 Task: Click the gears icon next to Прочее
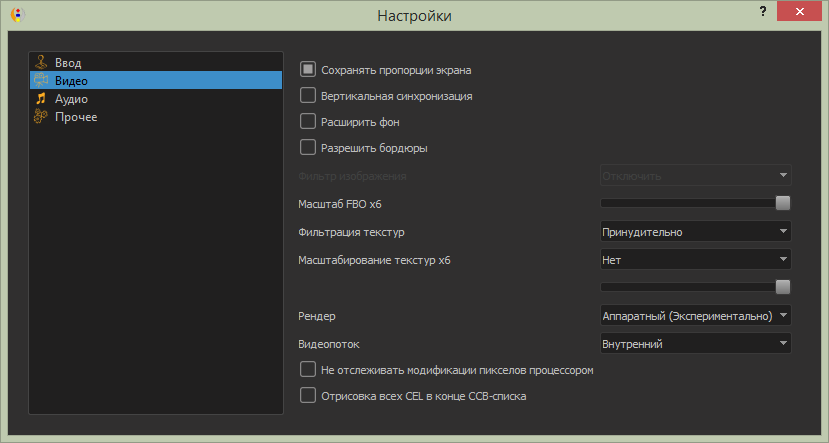coord(41,117)
